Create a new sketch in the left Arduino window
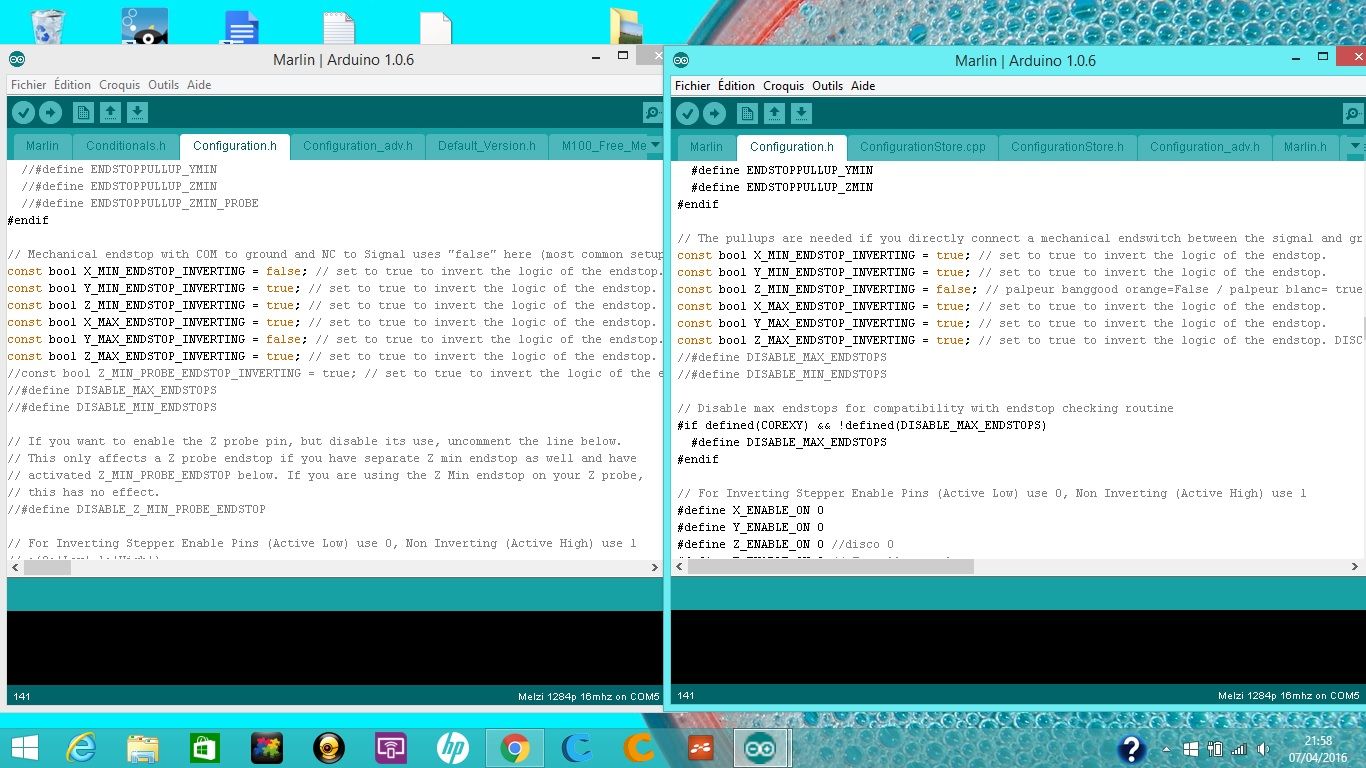Viewport: 1366px width, 768px height. click(x=84, y=113)
